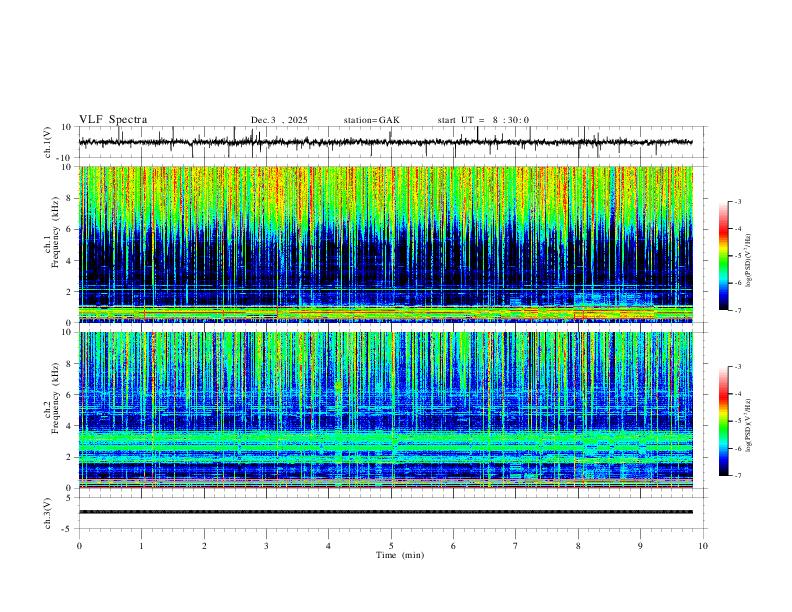The height and width of the screenshot is (612, 792).
Task: Click the ch.2 'log(PSD)(V²/Hz)' colorbar label
Action: [x=750, y=426]
